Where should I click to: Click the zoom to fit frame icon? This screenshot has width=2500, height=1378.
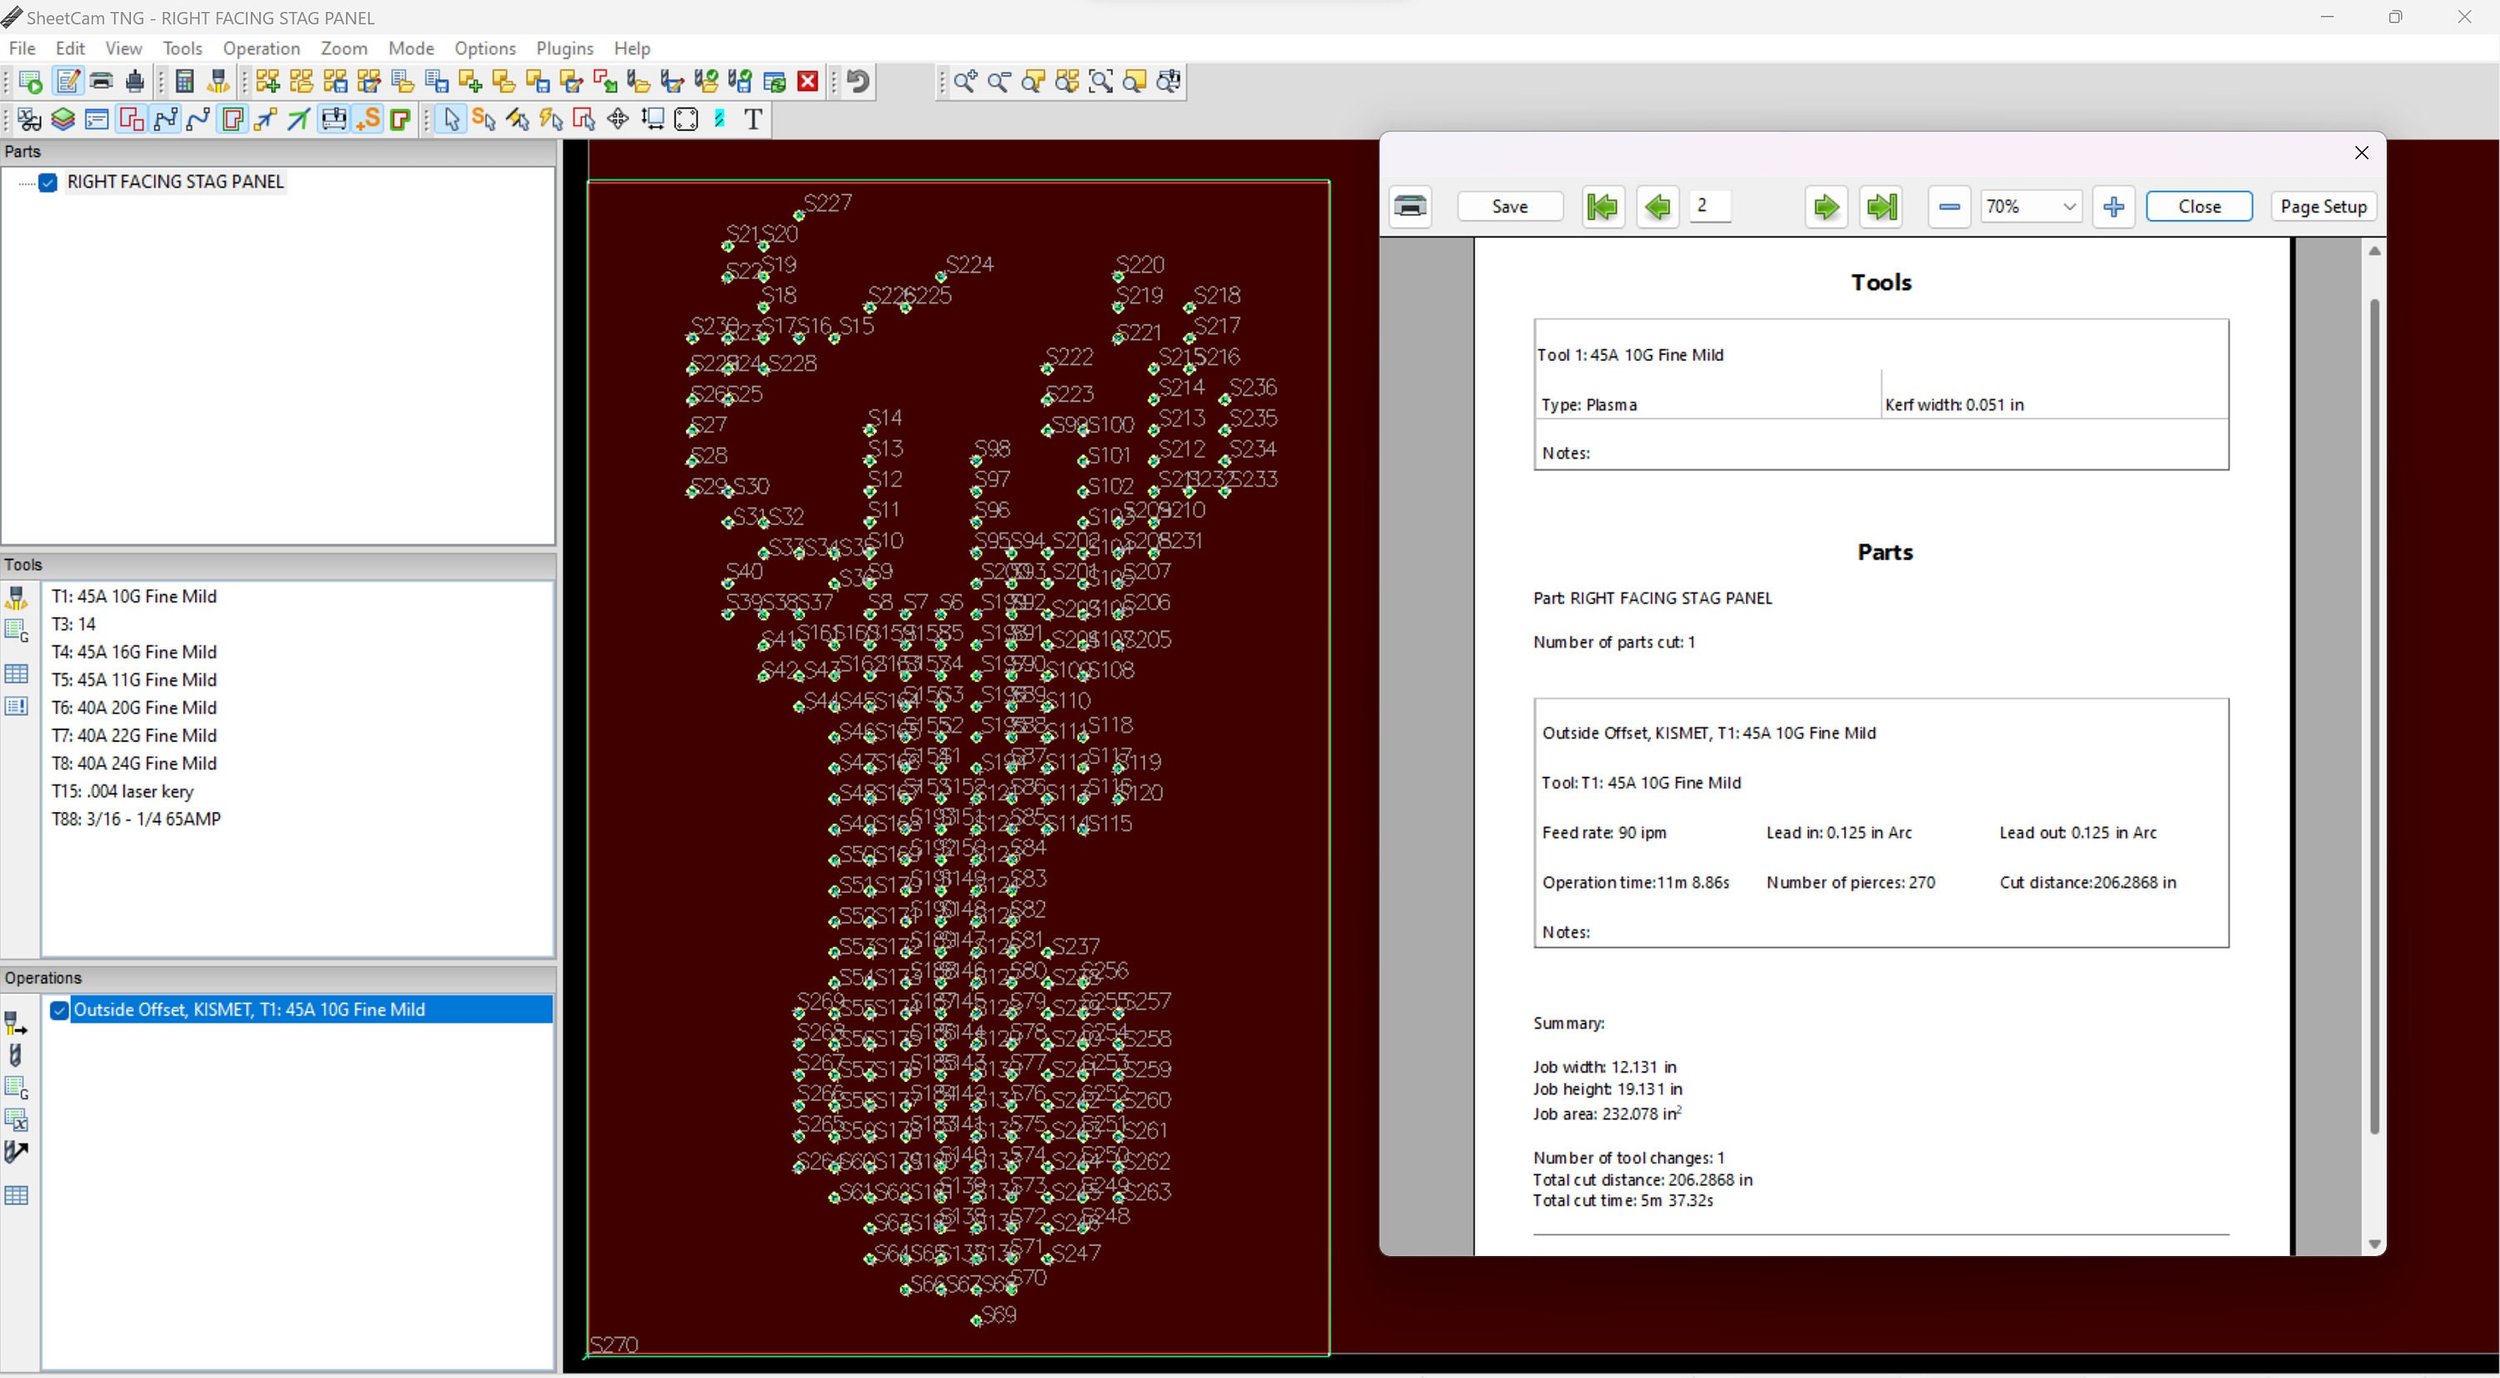point(1101,82)
